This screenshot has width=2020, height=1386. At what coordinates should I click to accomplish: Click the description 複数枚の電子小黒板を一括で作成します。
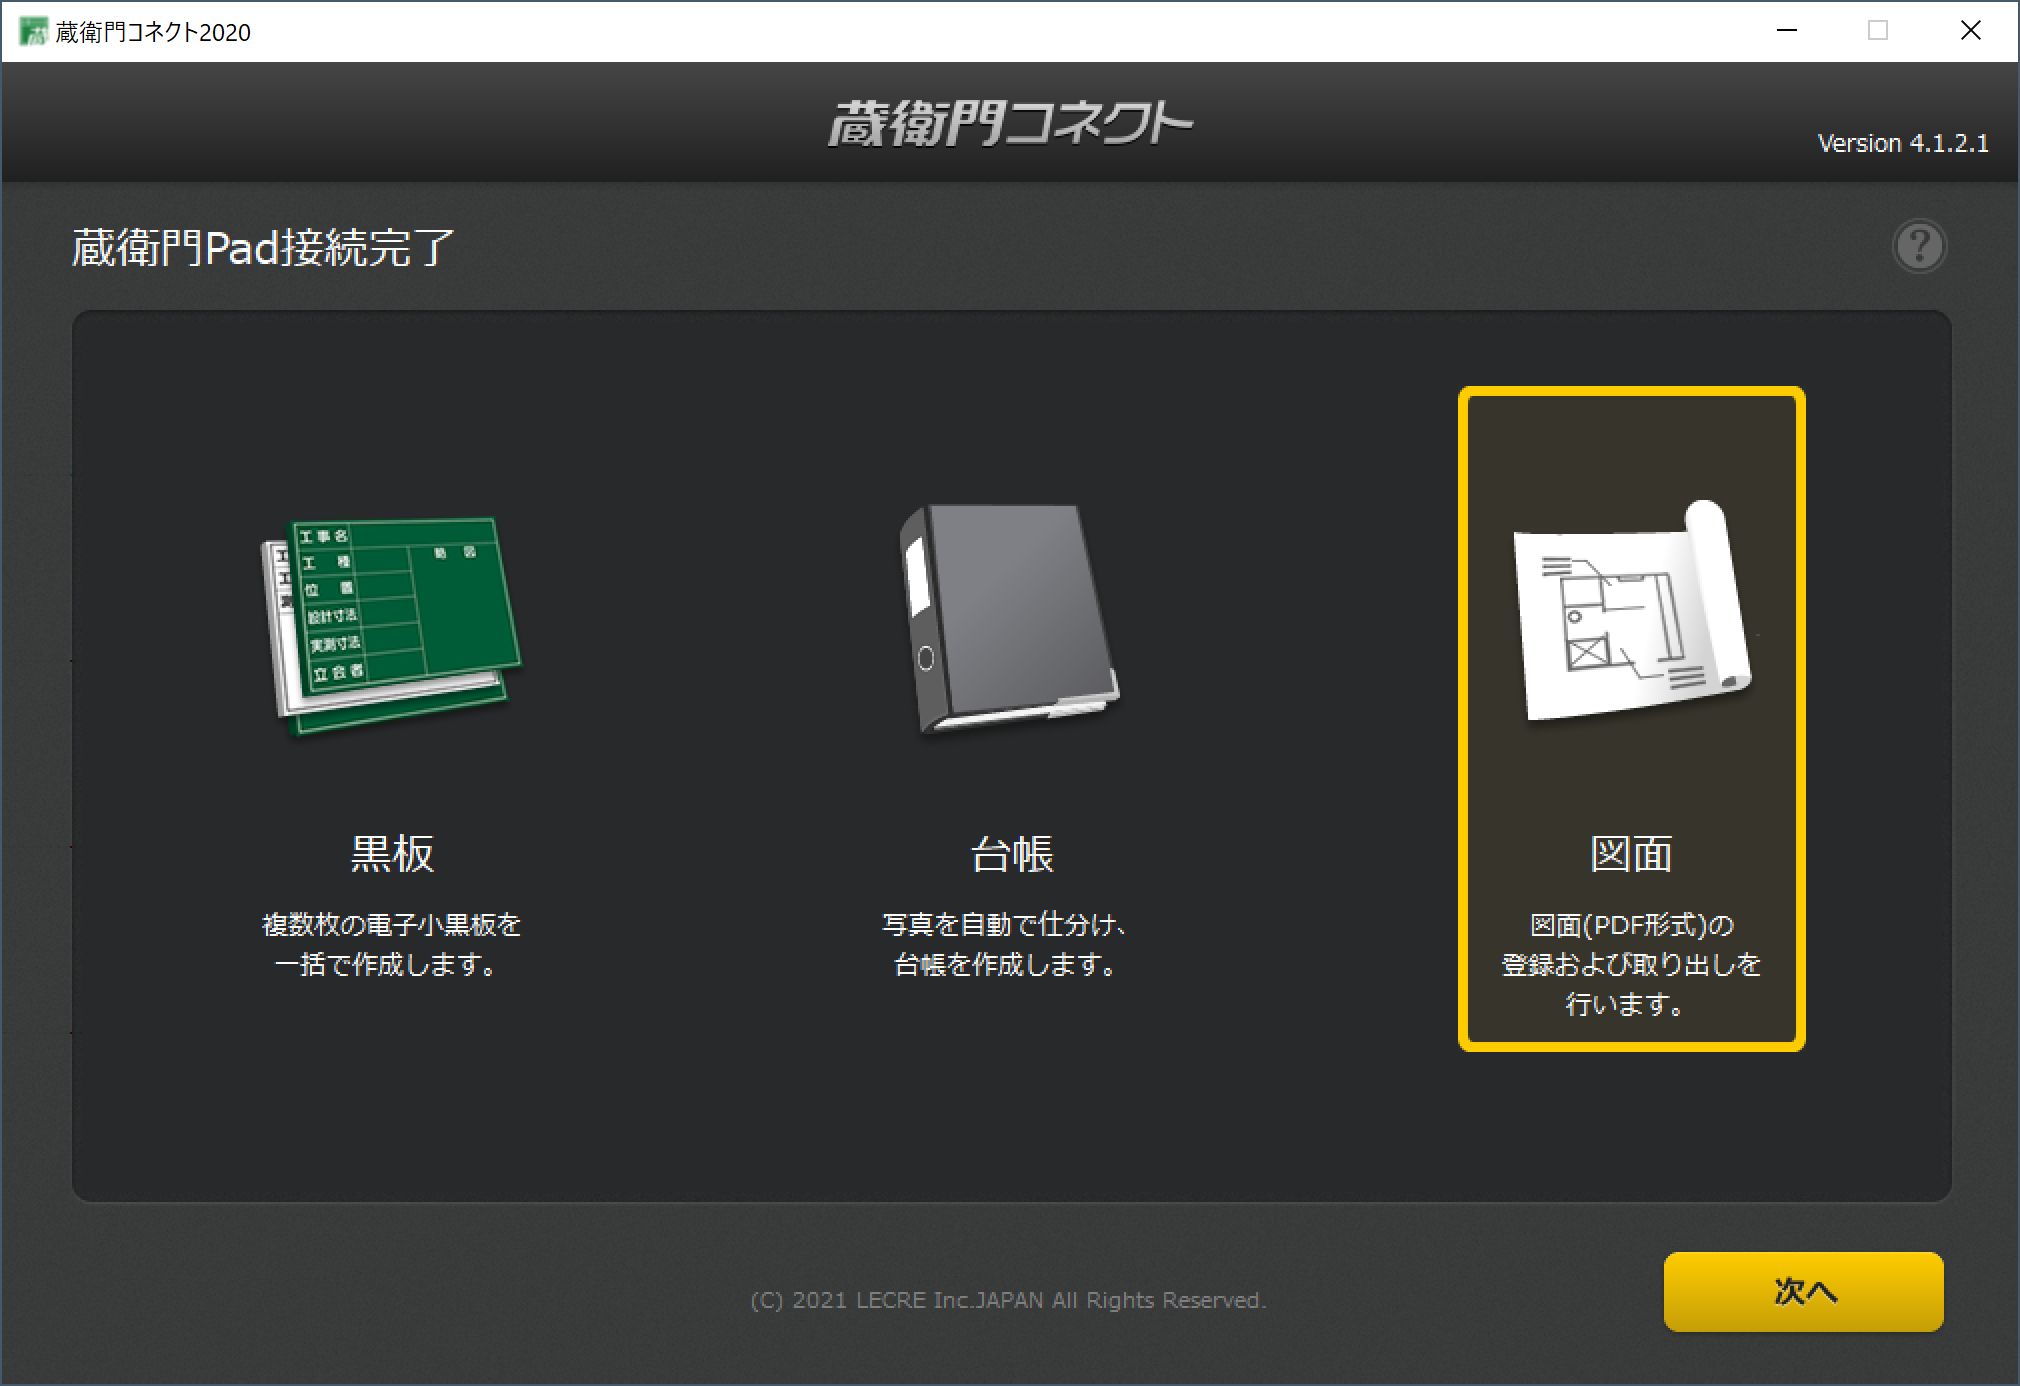391,944
